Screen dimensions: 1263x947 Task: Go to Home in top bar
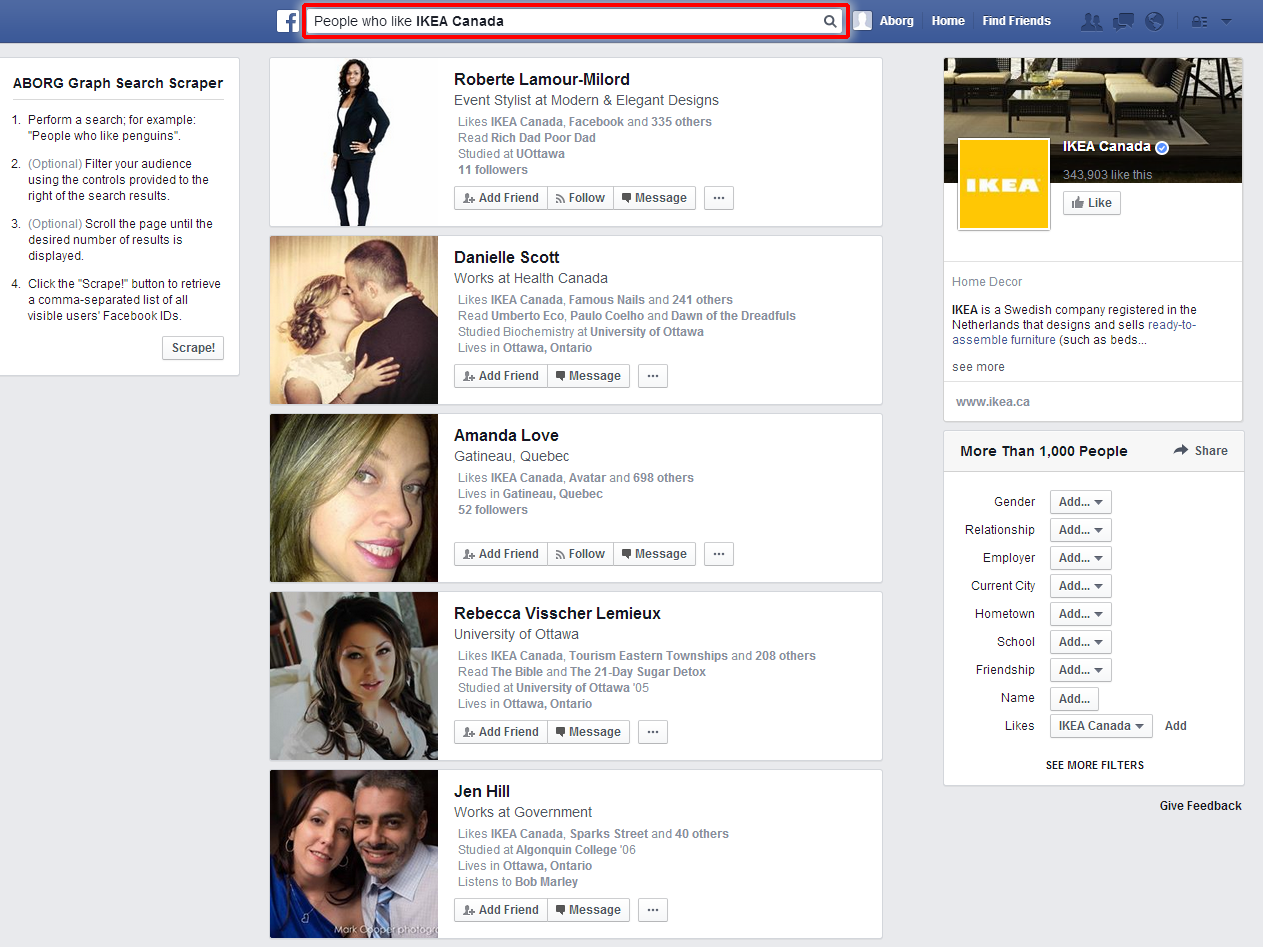[948, 21]
